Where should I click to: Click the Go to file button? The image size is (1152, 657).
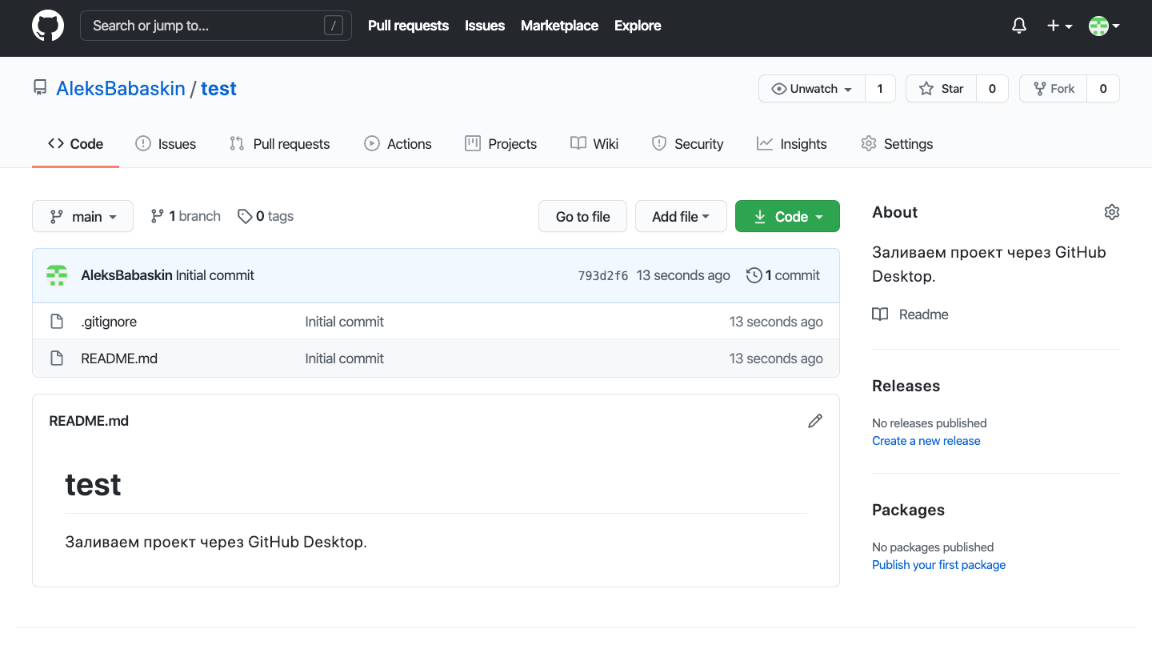click(x=583, y=216)
